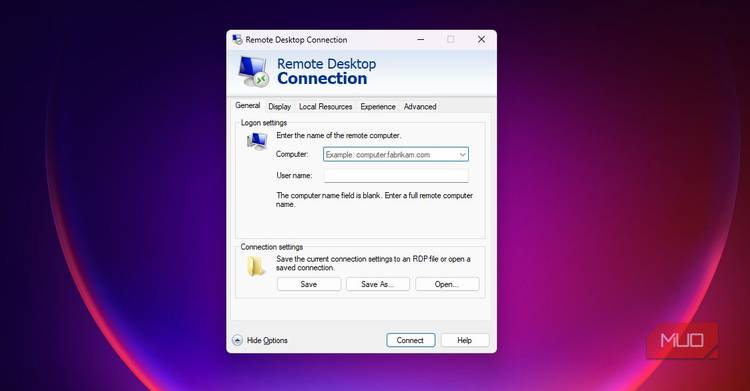Click the "Remote Desktop Connection" title bar text
Screen dimensions: 750x391
tap(297, 40)
